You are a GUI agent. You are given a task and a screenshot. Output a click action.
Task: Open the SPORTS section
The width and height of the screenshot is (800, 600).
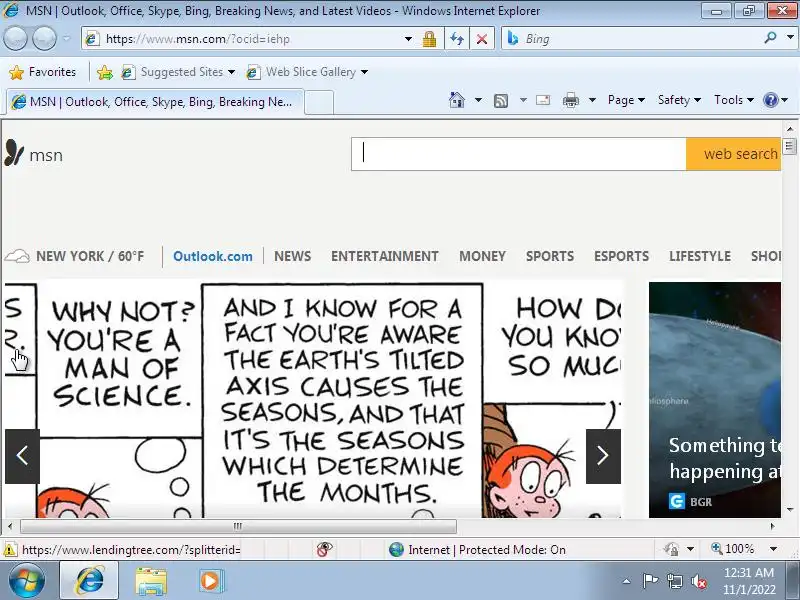click(550, 256)
